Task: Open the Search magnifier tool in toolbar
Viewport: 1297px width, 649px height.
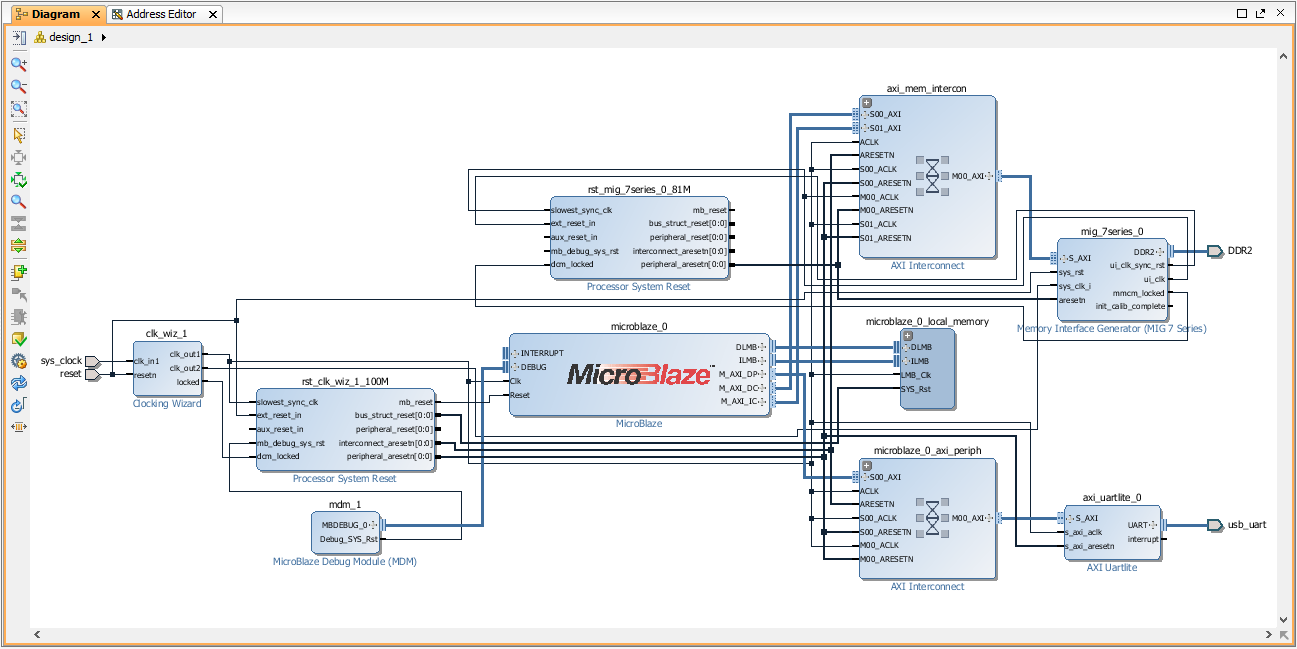Action: (x=18, y=201)
